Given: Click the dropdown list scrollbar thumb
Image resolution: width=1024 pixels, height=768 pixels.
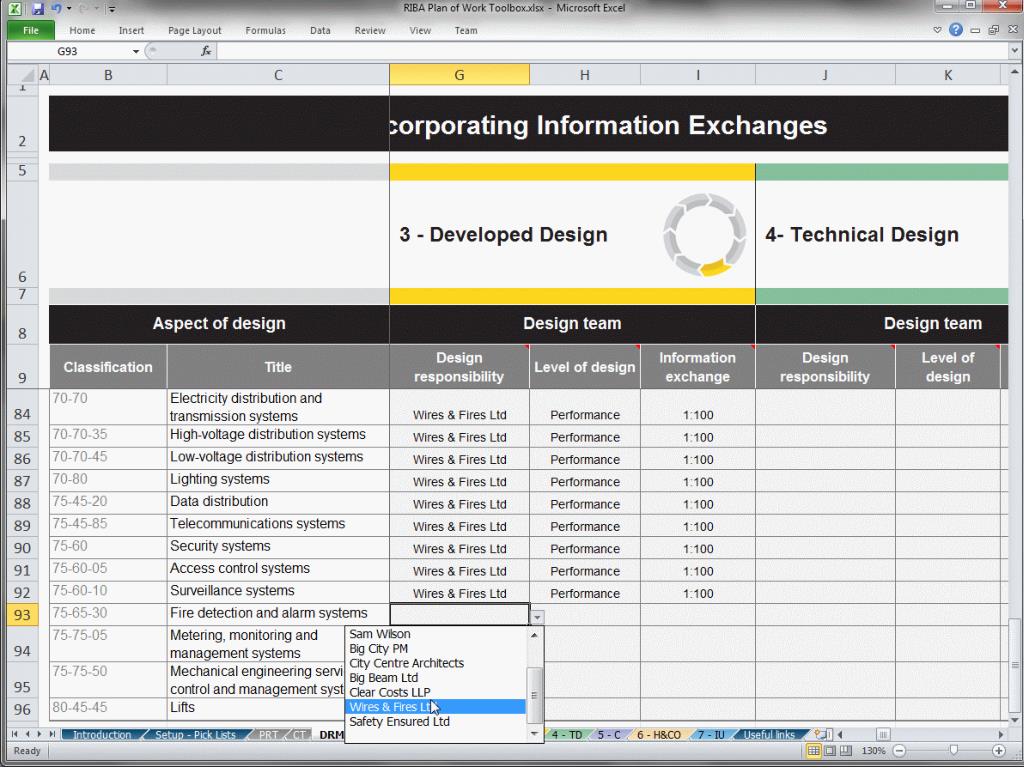Looking at the screenshot, I should (534, 696).
